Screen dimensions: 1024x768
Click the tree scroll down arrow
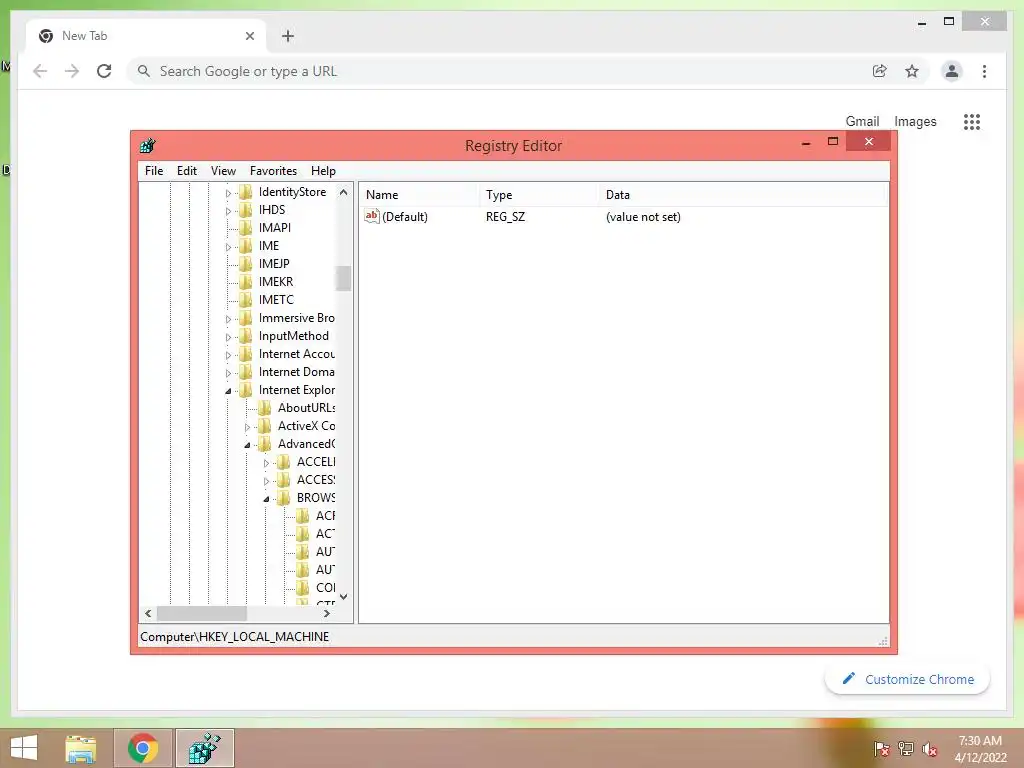pyautogui.click(x=344, y=596)
